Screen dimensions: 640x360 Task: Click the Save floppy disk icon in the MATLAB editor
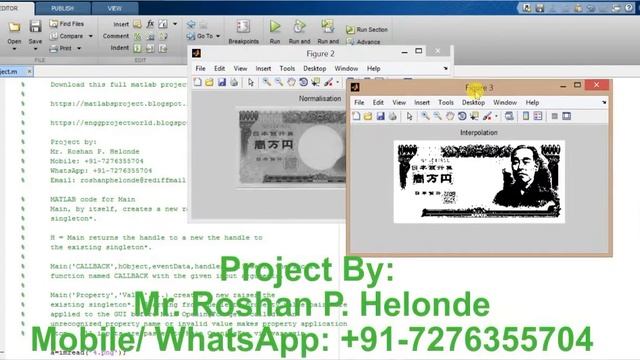point(36,27)
